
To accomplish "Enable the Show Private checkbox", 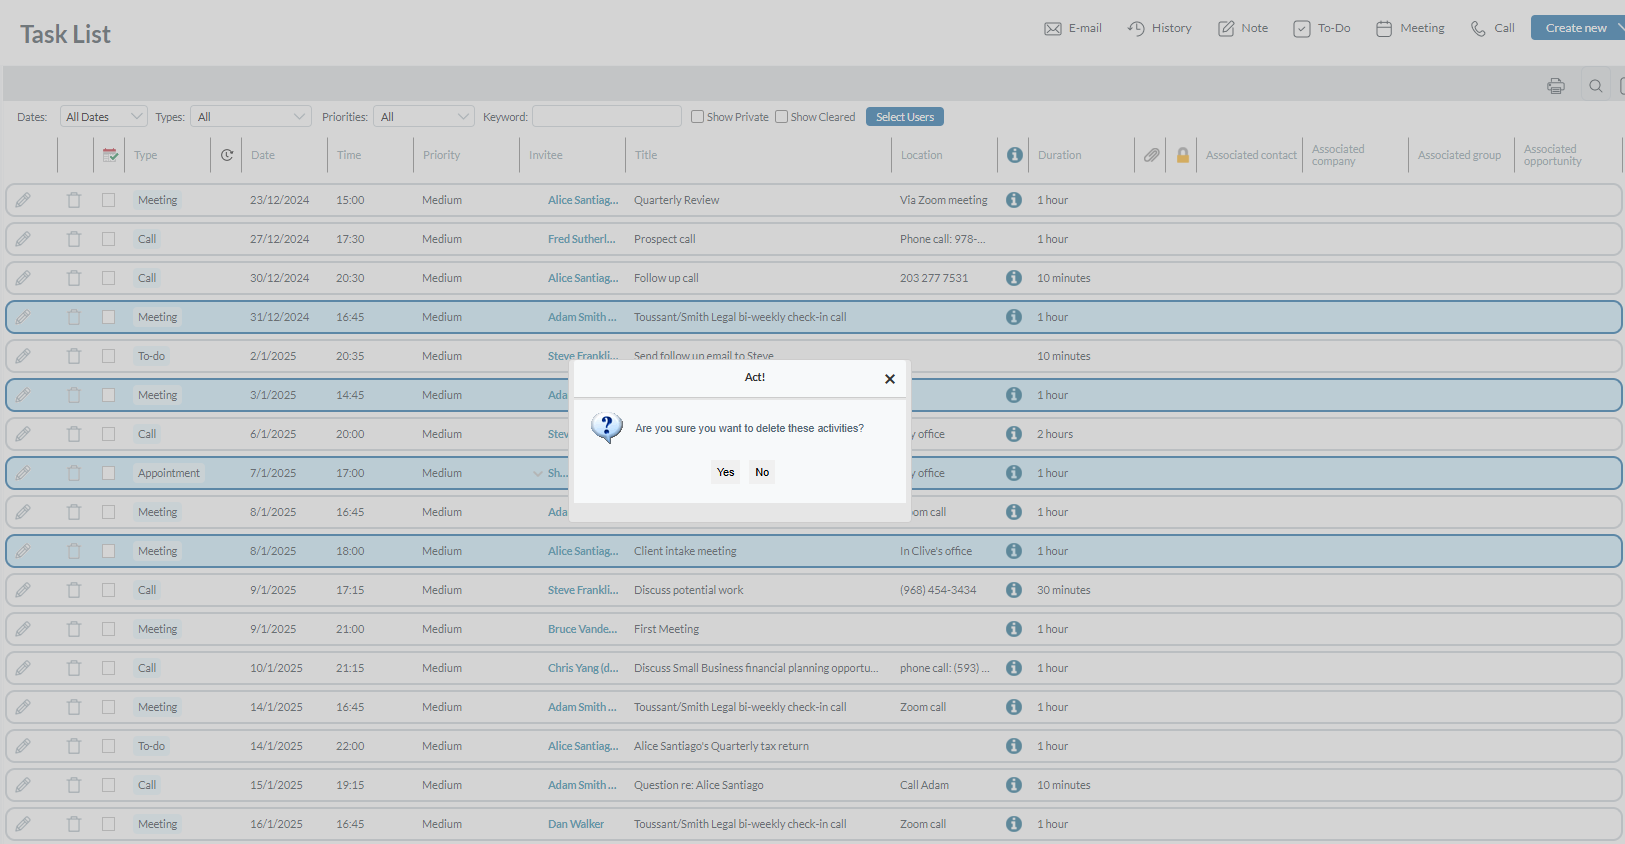I will click(x=698, y=117).
